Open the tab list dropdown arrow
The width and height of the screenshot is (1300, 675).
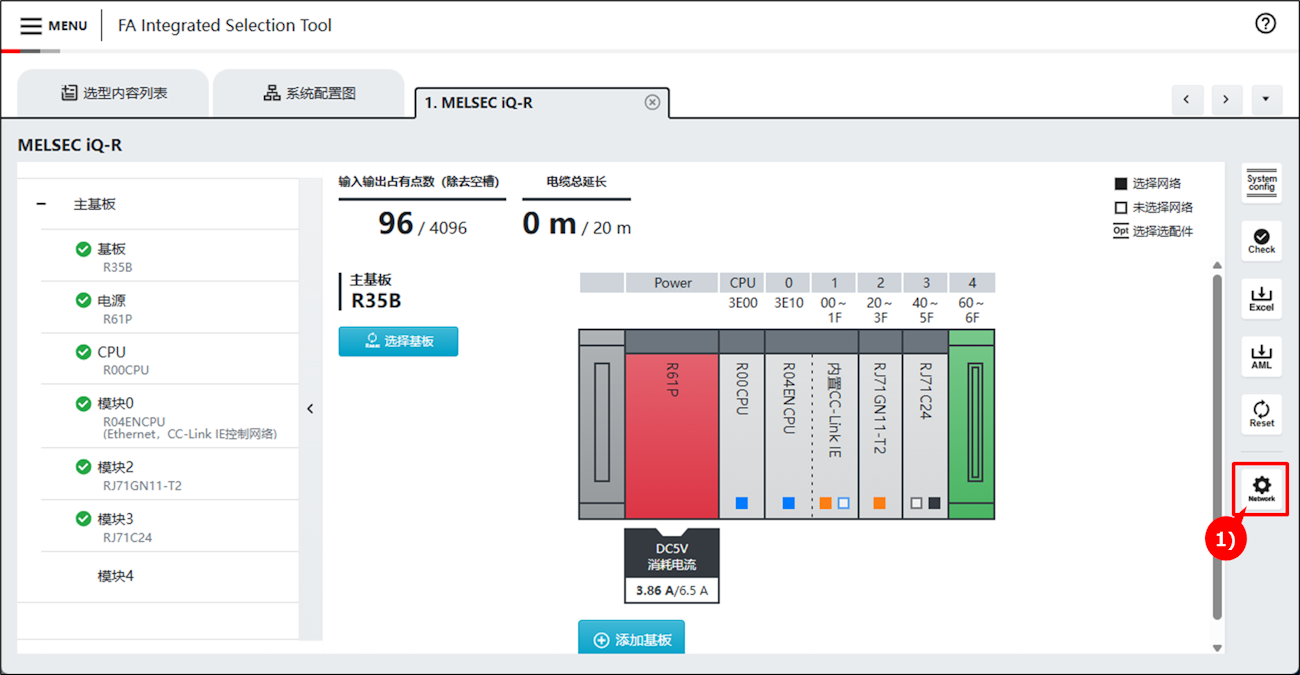(1266, 99)
